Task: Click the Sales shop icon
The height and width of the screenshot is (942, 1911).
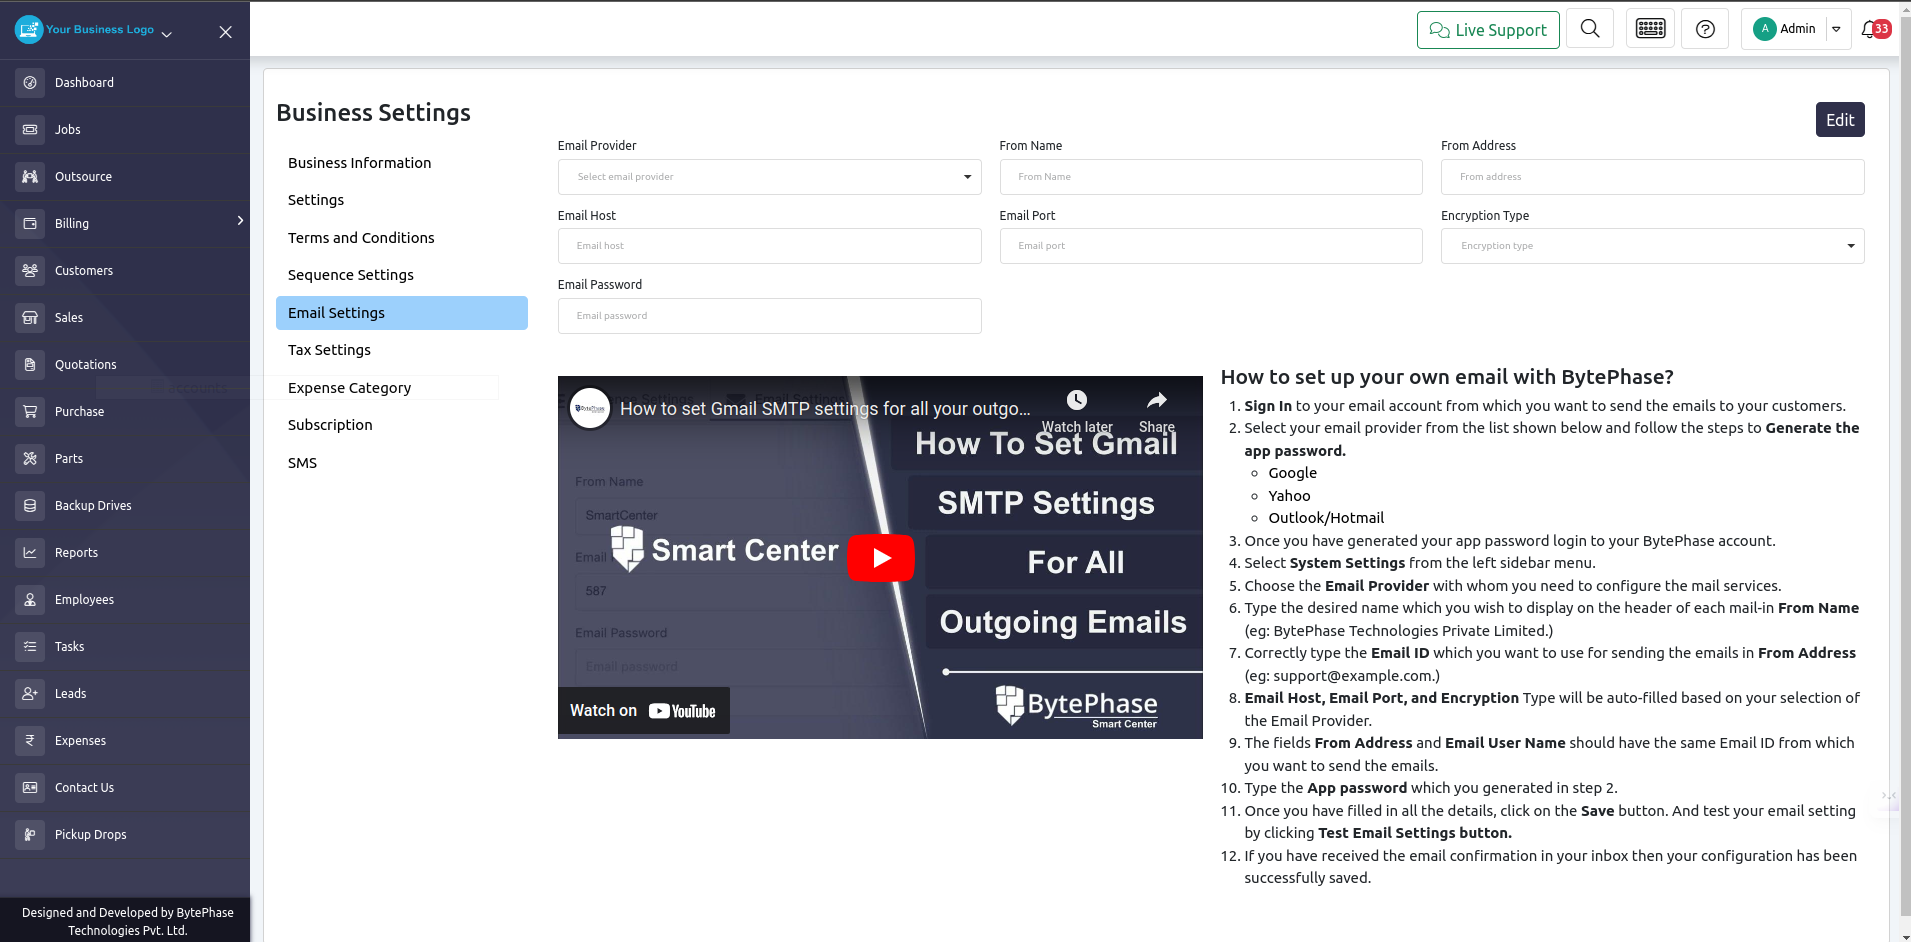Action: 30,318
